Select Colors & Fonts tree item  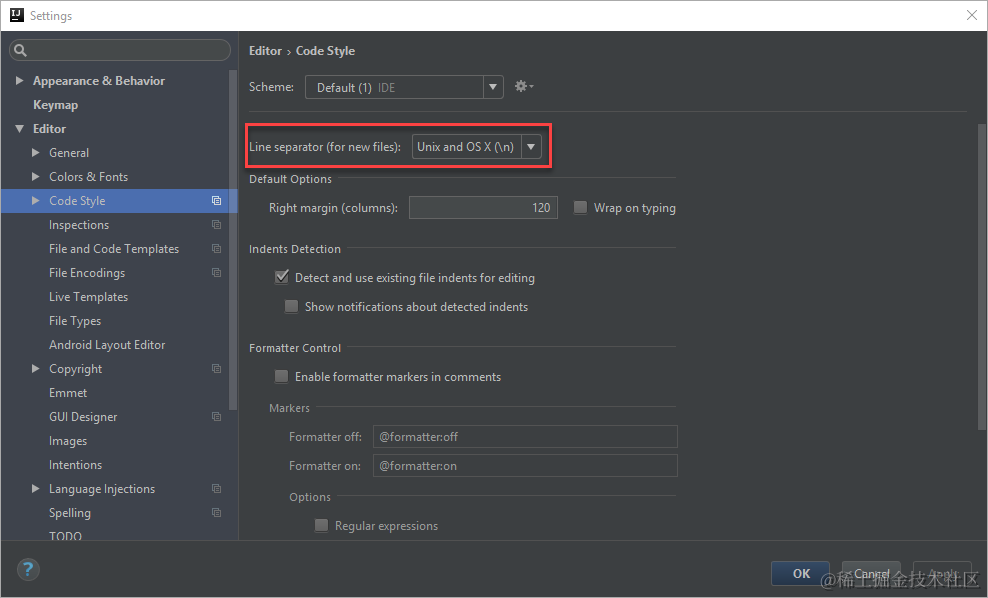88,177
